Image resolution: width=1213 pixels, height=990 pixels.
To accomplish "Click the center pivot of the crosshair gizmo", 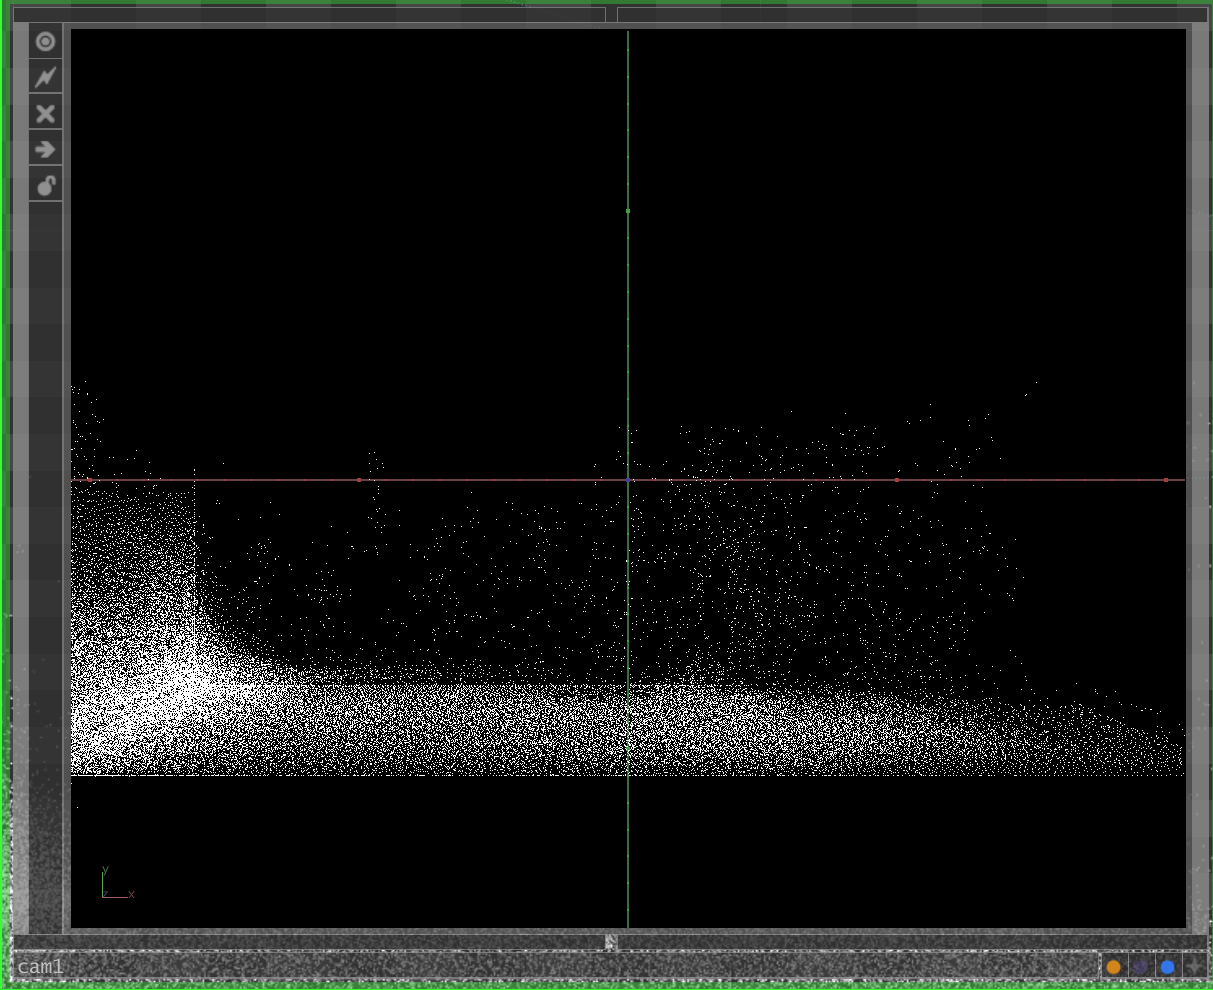I will (628, 480).
